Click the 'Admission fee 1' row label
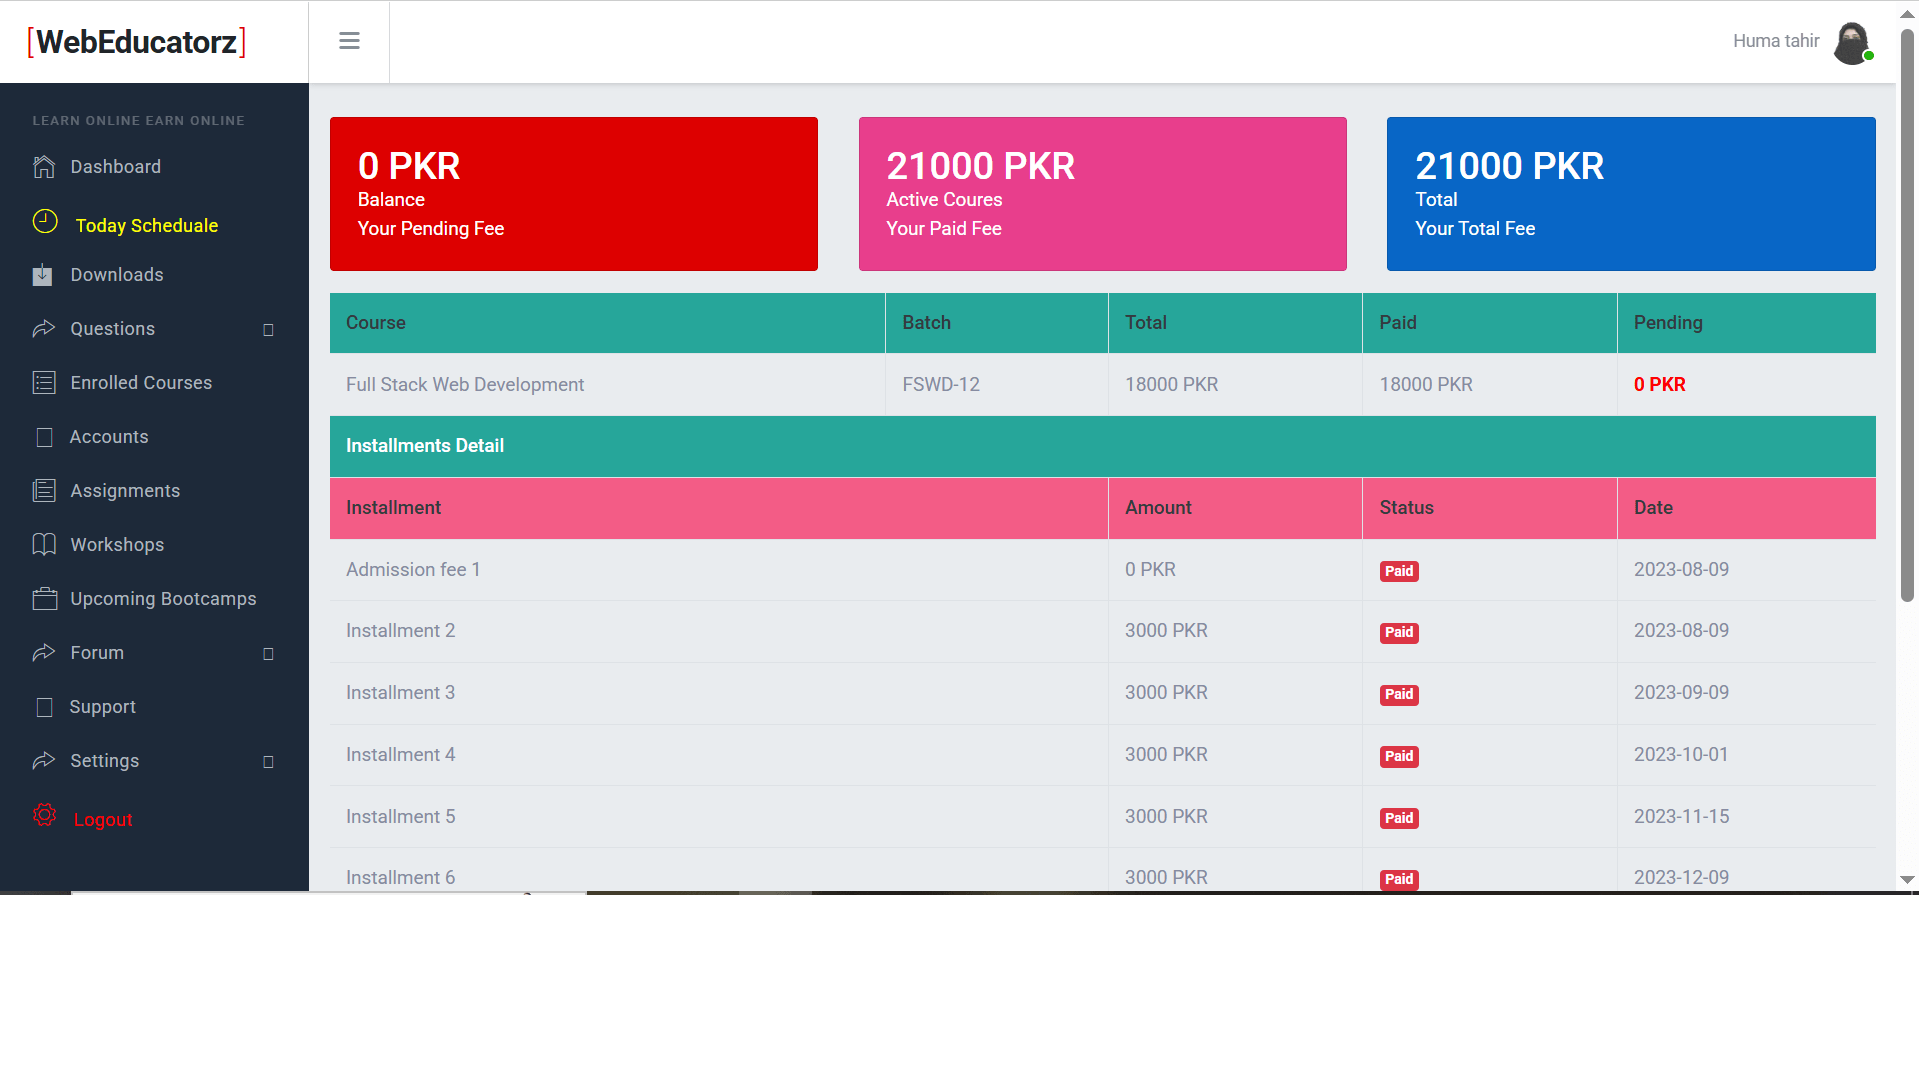The width and height of the screenshot is (1919, 1088). 413,570
